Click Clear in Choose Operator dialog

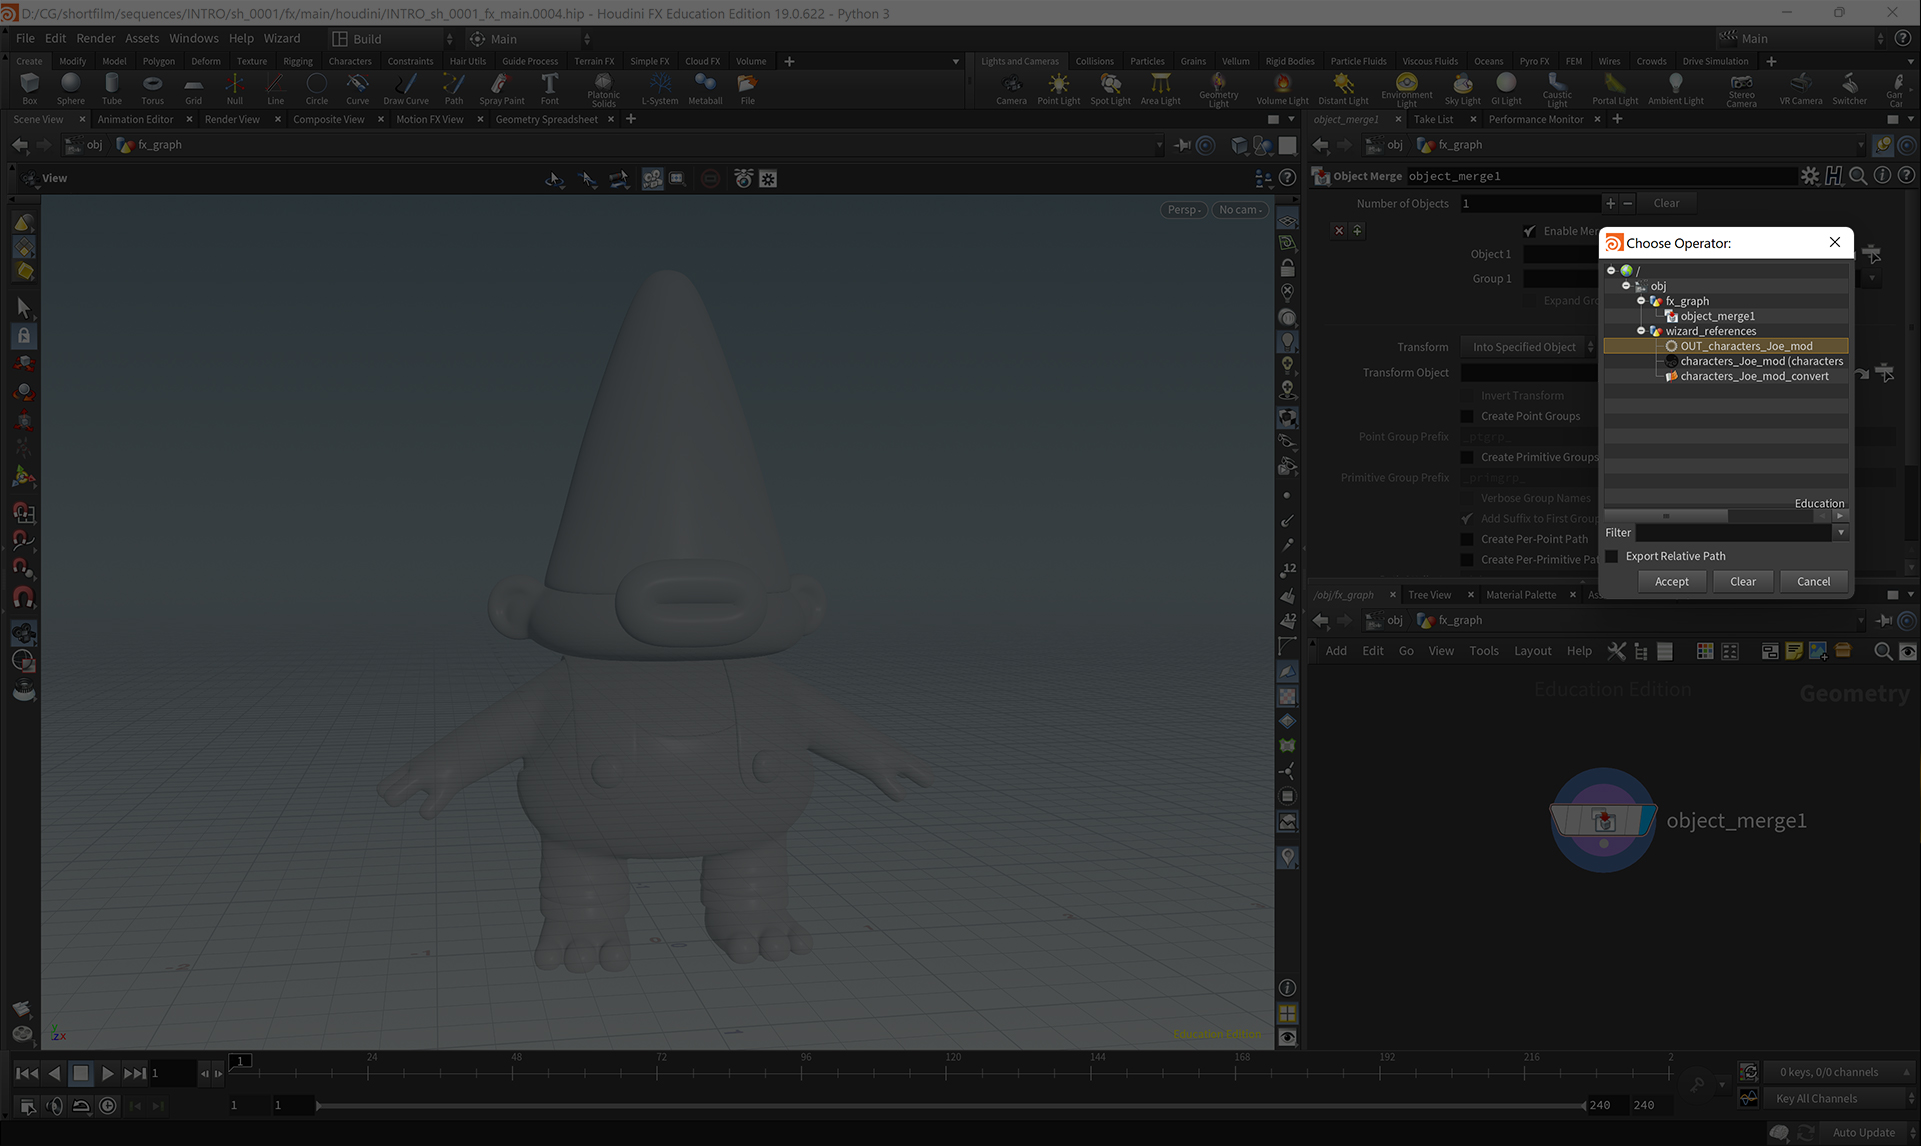pos(1742,581)
